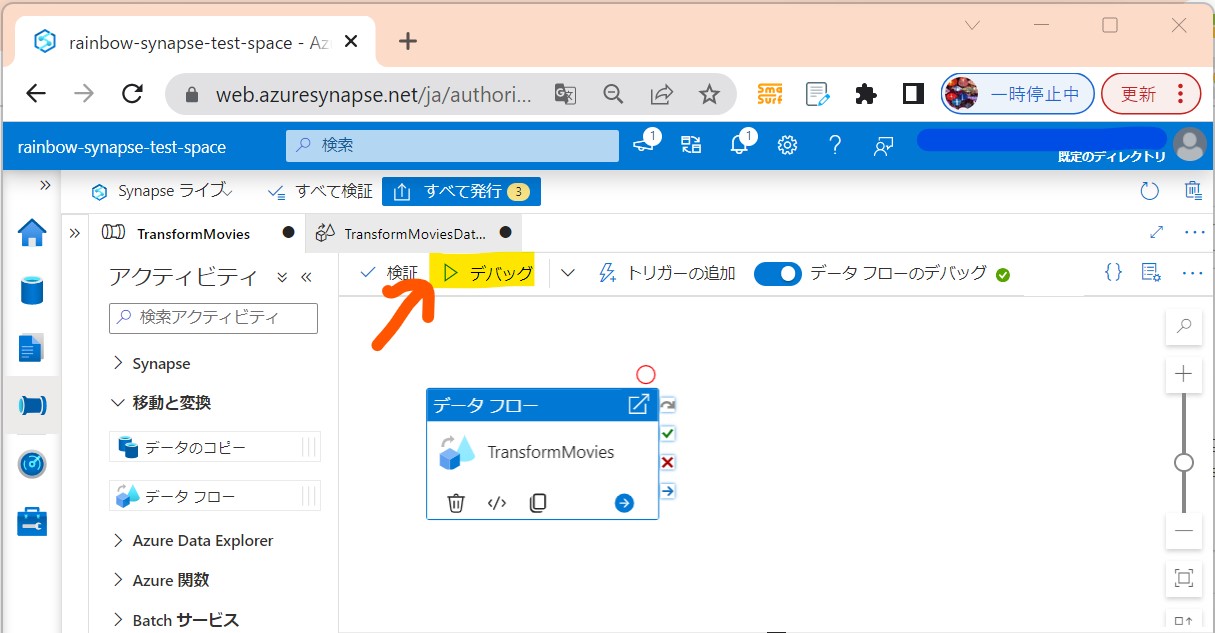Switch directory and subscription icon
Viewport: 1215px width, 633px height.
tap(691, 146)
